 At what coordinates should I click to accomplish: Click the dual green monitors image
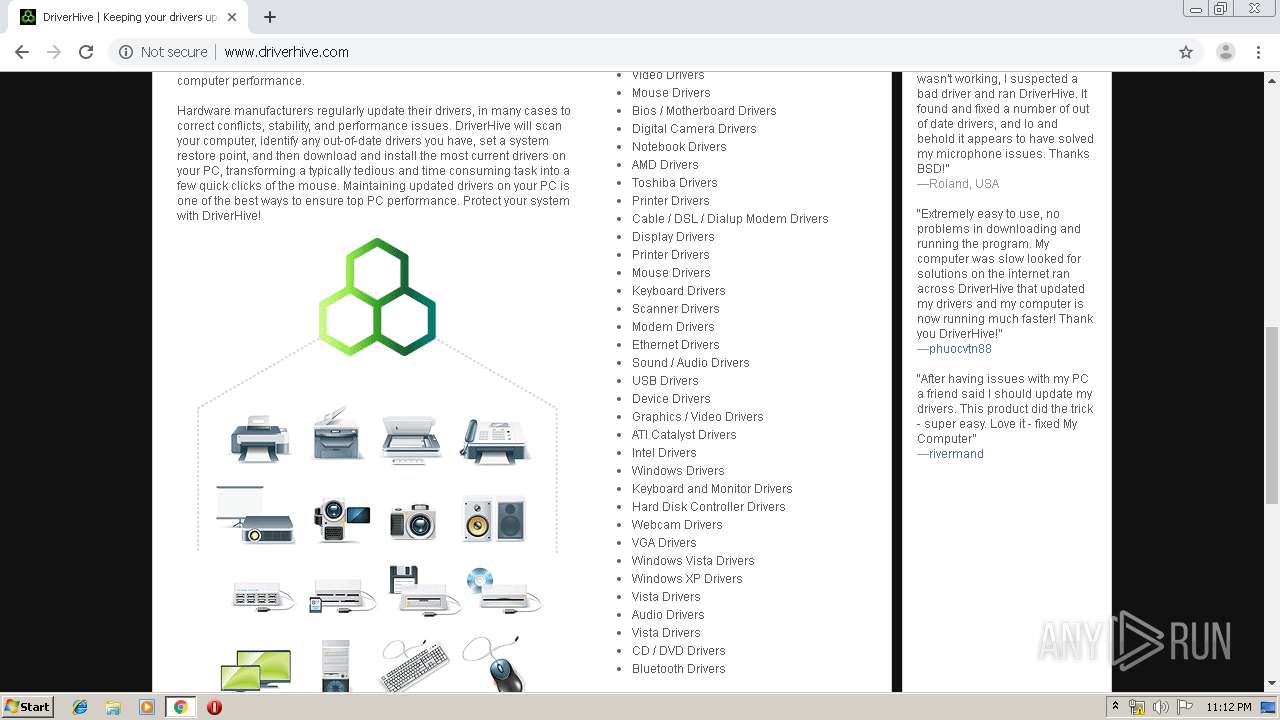[x=256, y=670]
